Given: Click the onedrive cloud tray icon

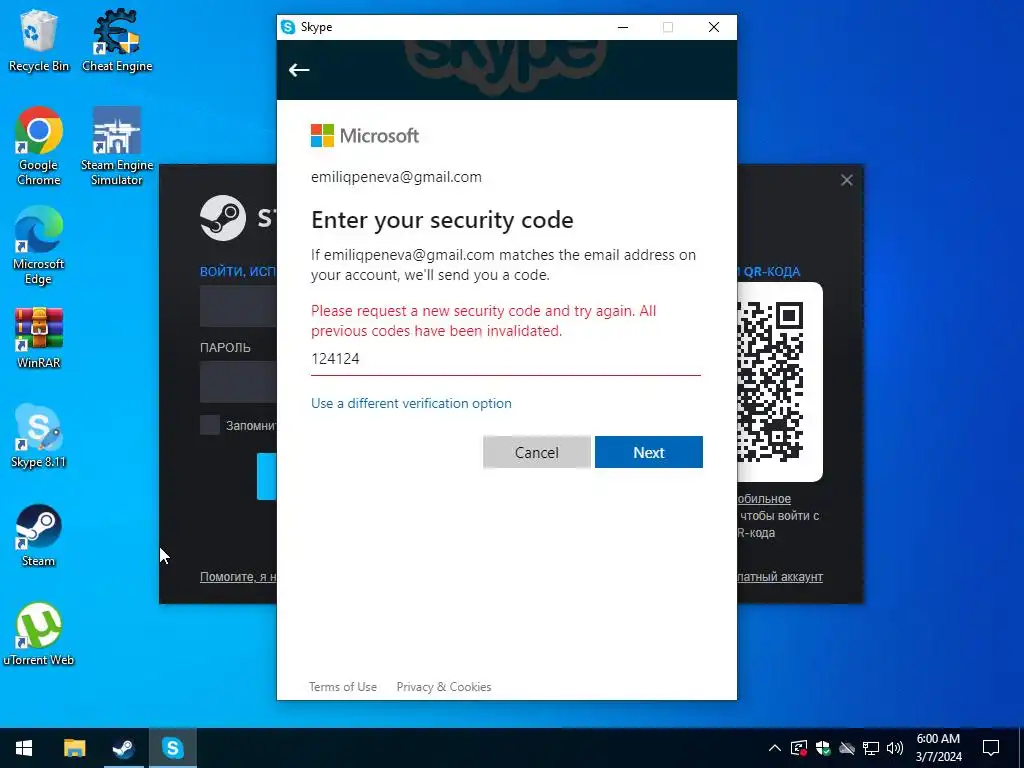Looking at the screenshot, I should pyautogui.click(x=847, y=748).
